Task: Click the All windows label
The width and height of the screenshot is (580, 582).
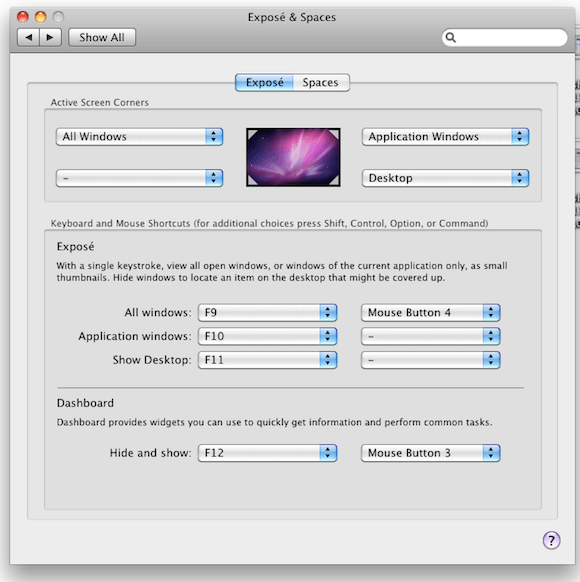Action: [x=158, y=313]
